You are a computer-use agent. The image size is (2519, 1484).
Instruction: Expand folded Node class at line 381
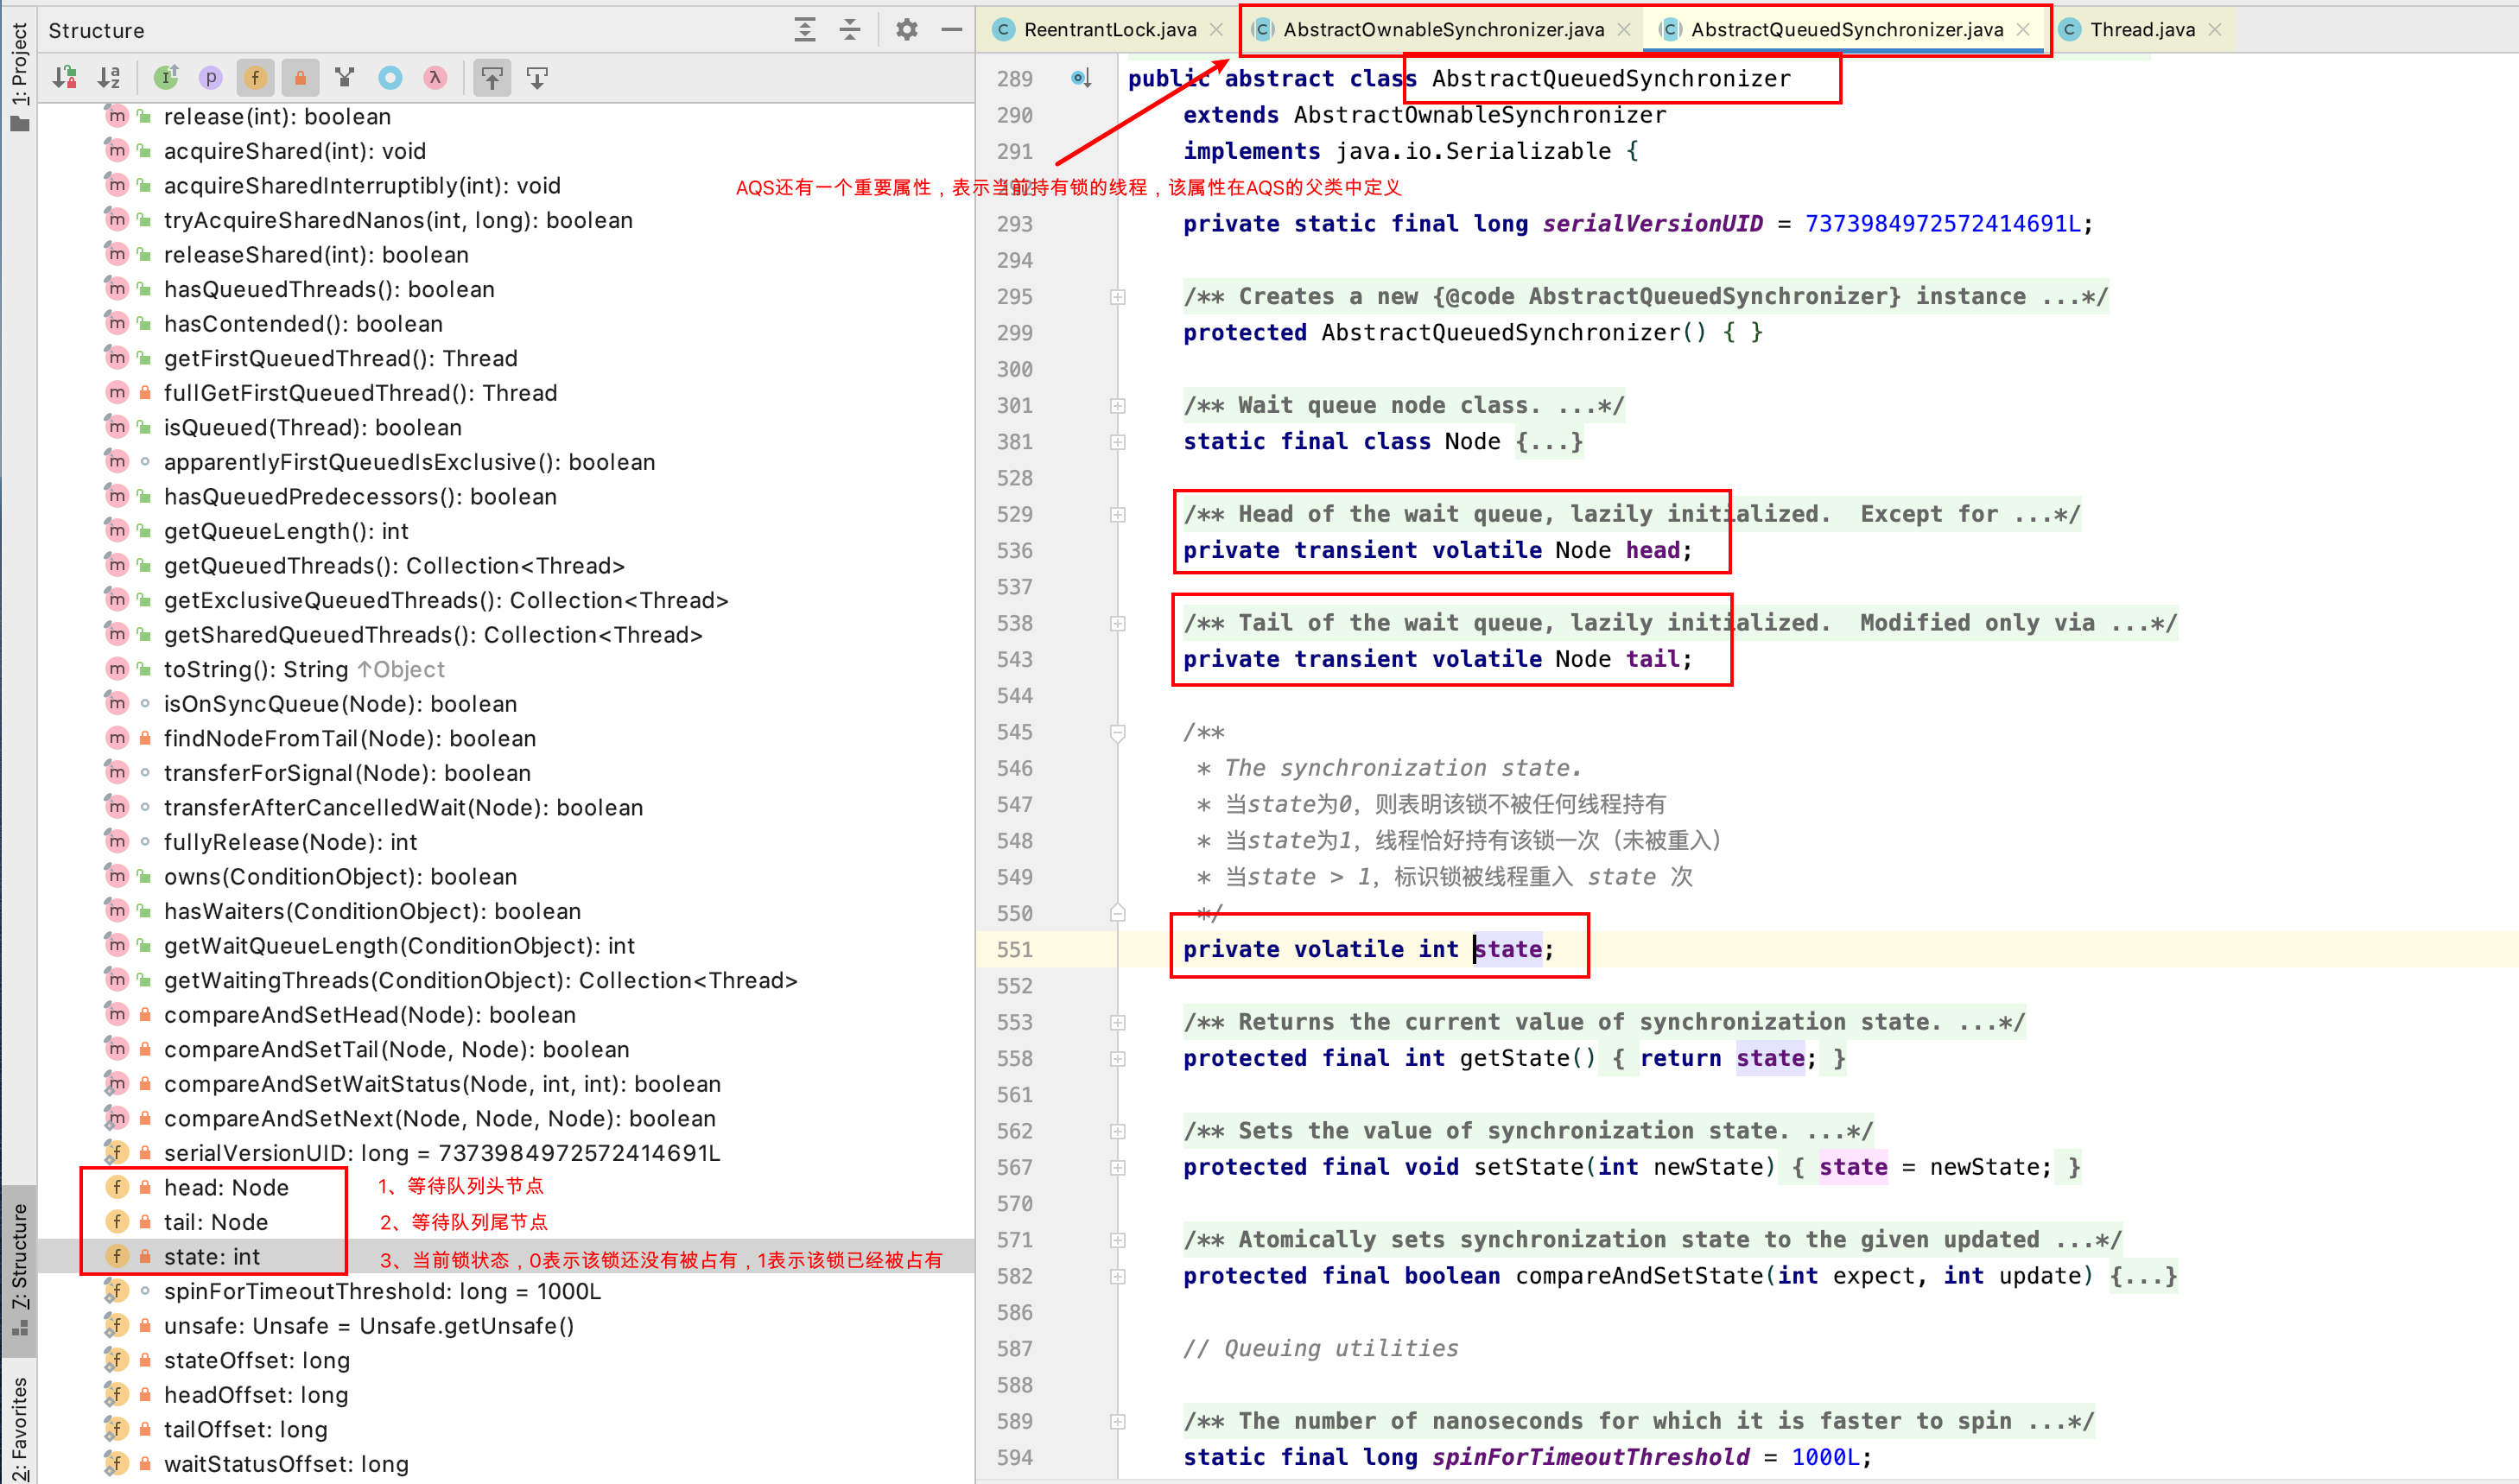[x=1118, y=442]
